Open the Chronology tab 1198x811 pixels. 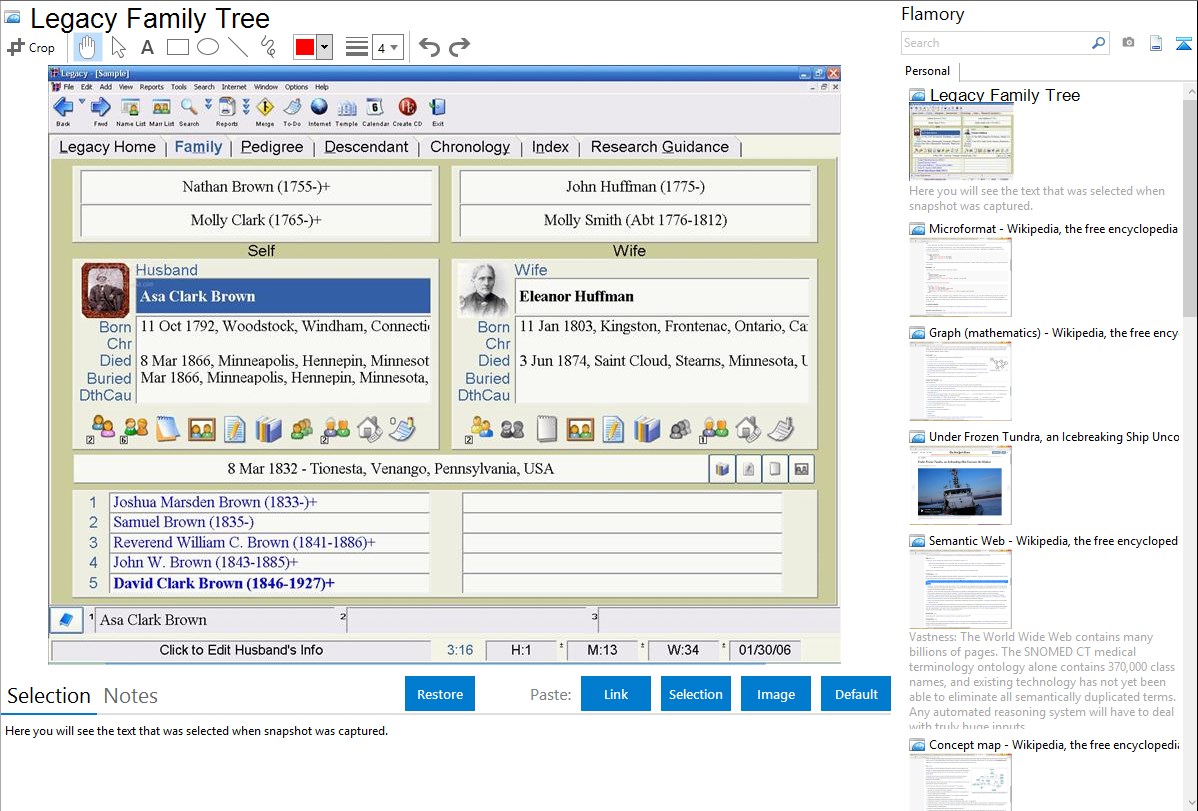pyautogui.click(x=470, y=147)
